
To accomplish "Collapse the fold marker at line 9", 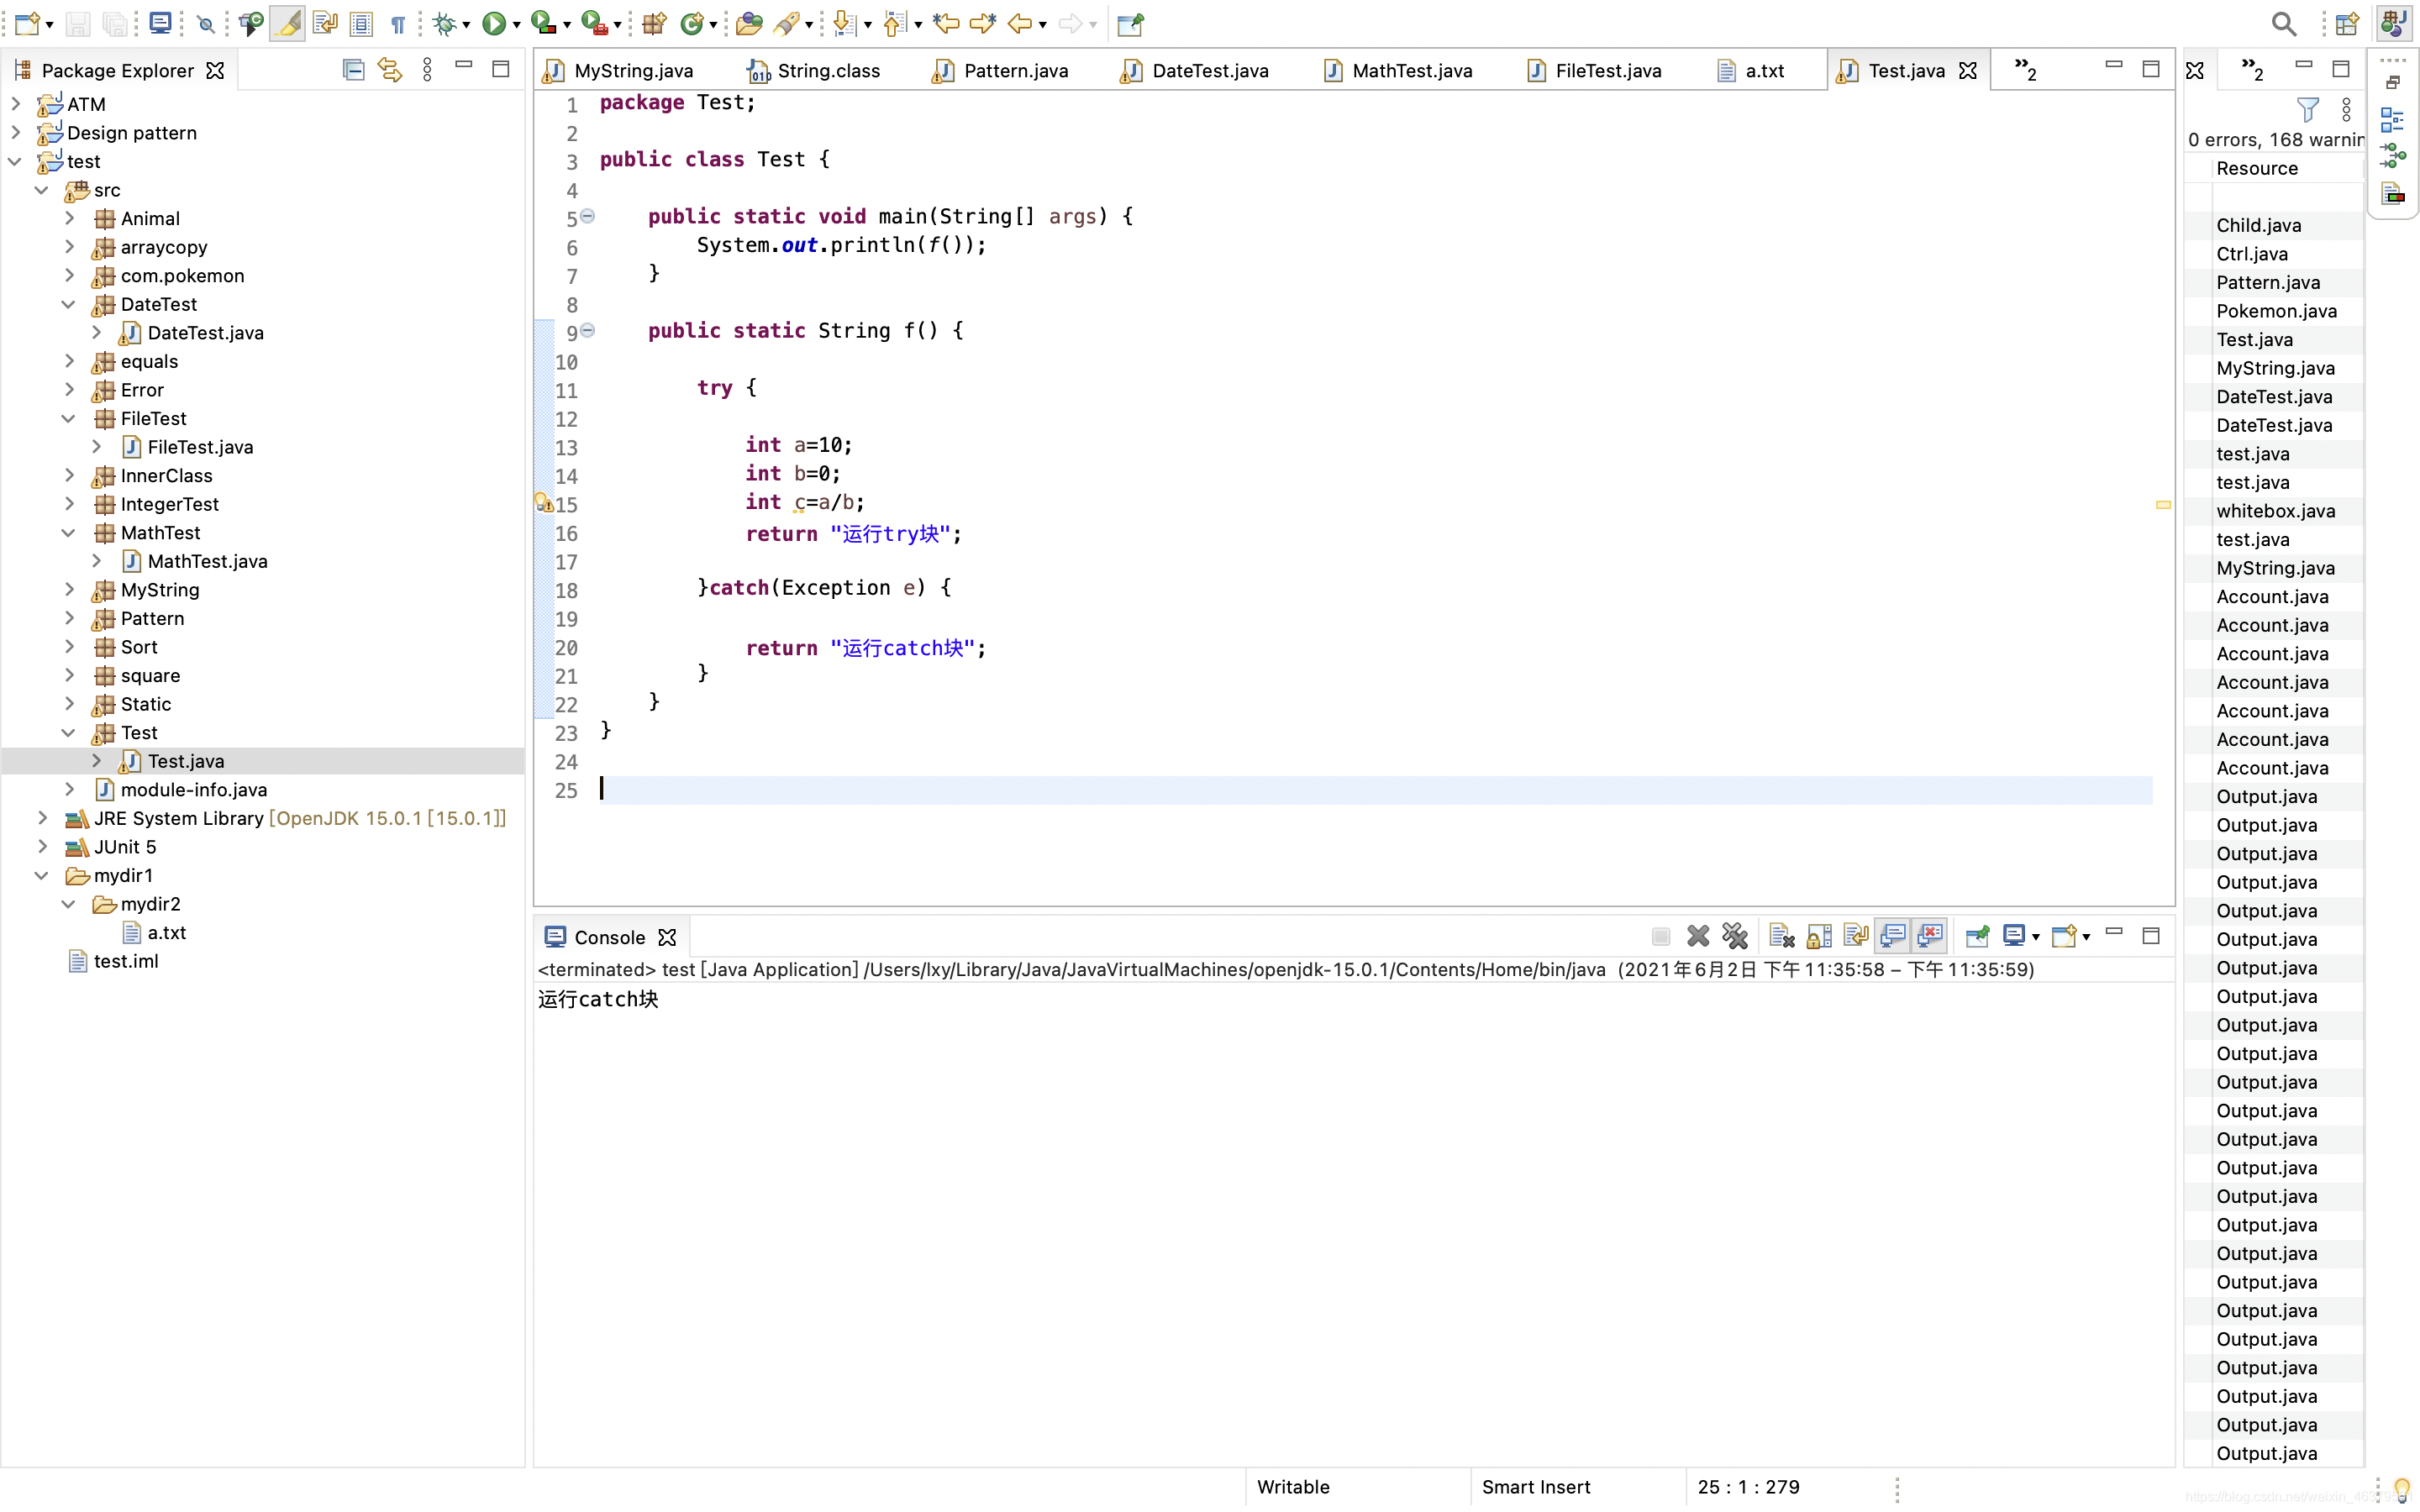I will (x=588, y=330).
